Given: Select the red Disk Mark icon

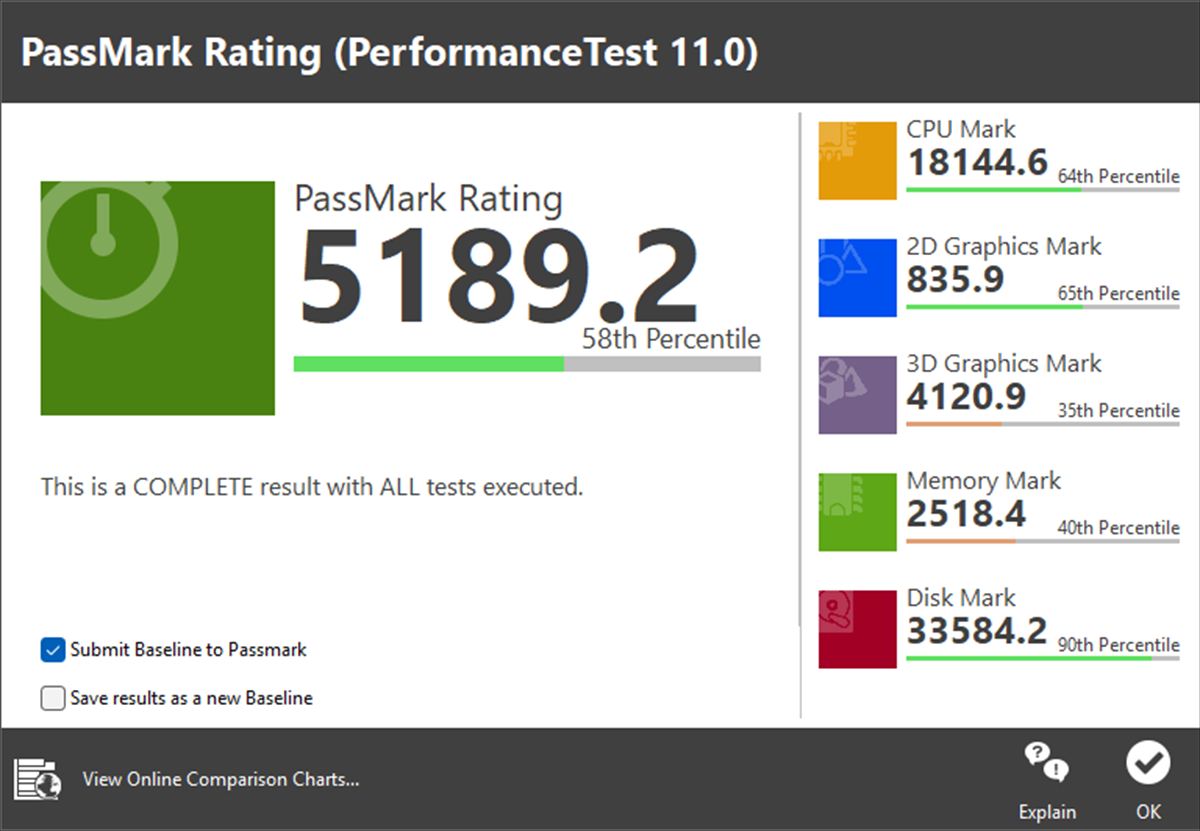Looking at the screenshot, I should point(857,629).
